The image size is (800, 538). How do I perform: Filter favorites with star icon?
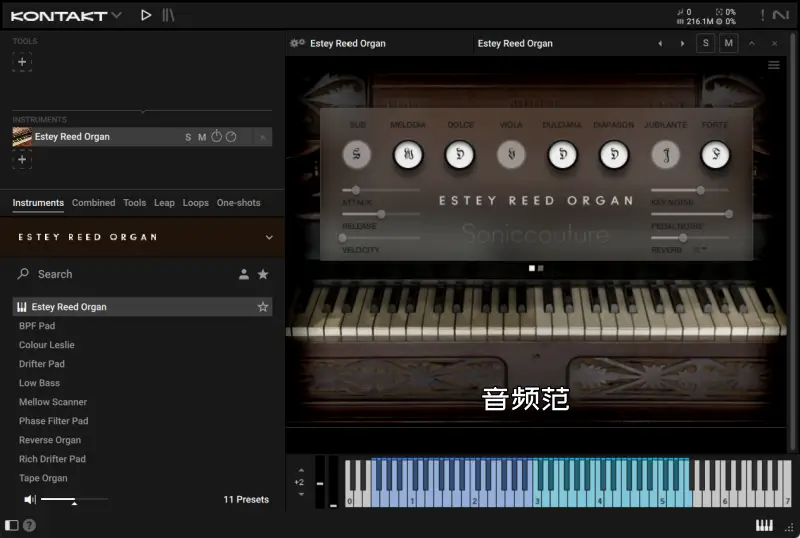[263, 274]
